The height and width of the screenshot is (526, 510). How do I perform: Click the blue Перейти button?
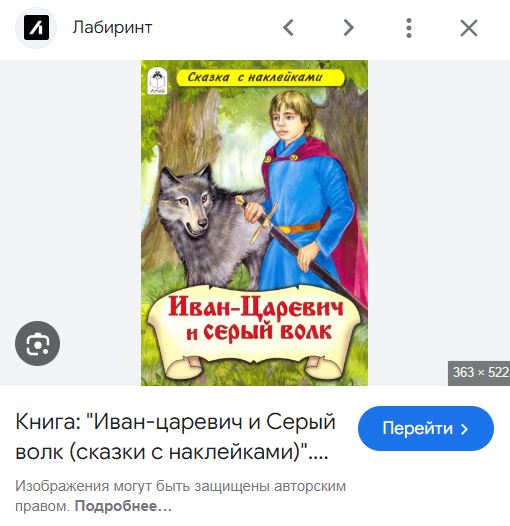tap(426, 428)
